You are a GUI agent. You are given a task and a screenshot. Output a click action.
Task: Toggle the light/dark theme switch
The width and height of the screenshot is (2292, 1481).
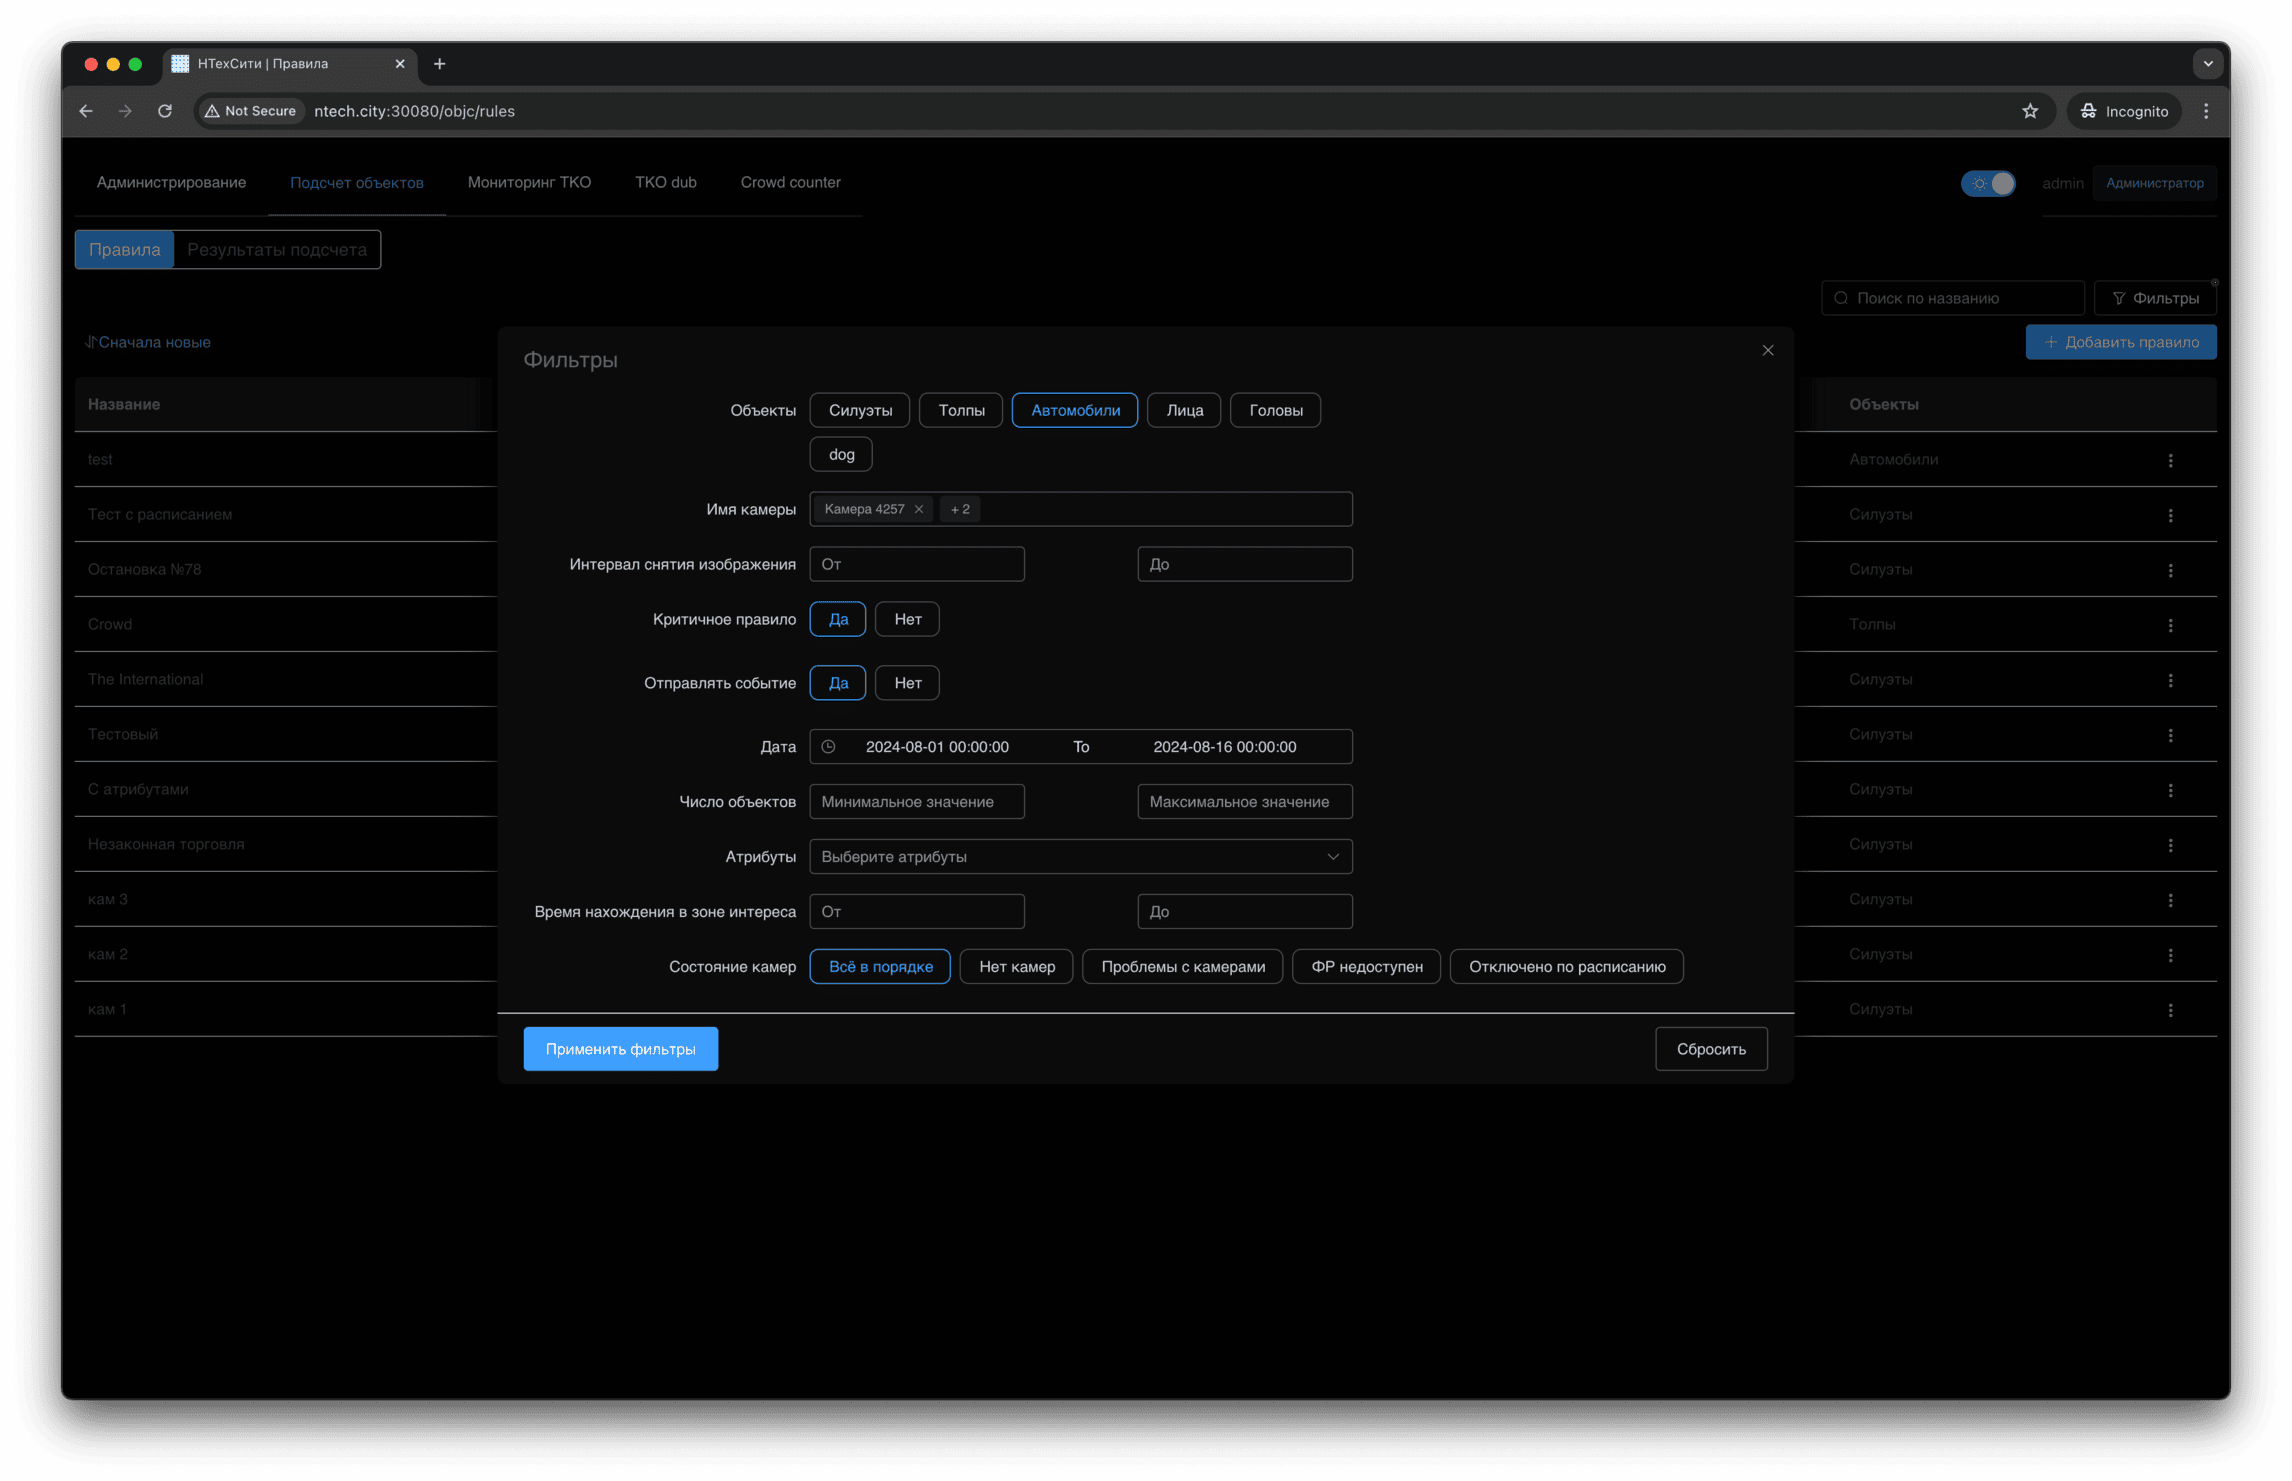(1988, 183)
